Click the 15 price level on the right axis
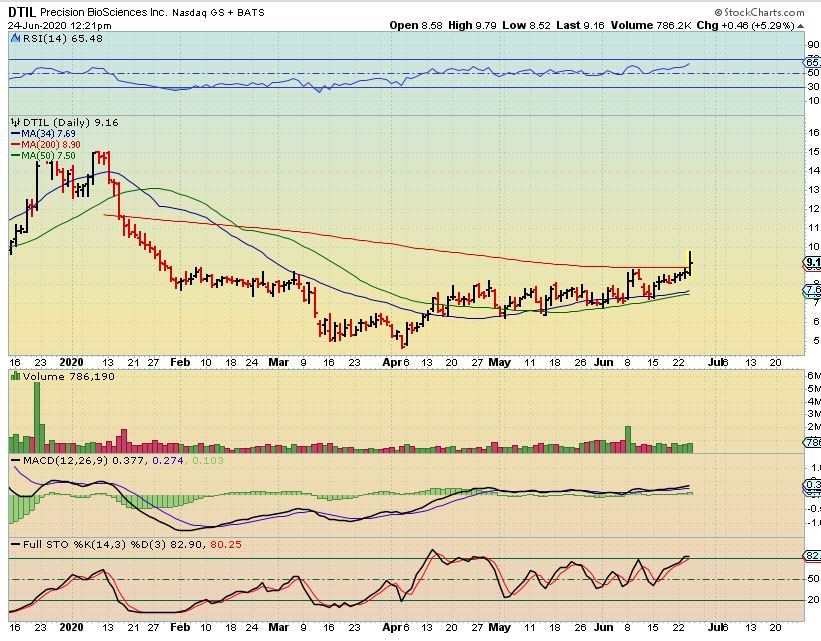The height and width of the screenshot is (641, 821). (814, 151)
